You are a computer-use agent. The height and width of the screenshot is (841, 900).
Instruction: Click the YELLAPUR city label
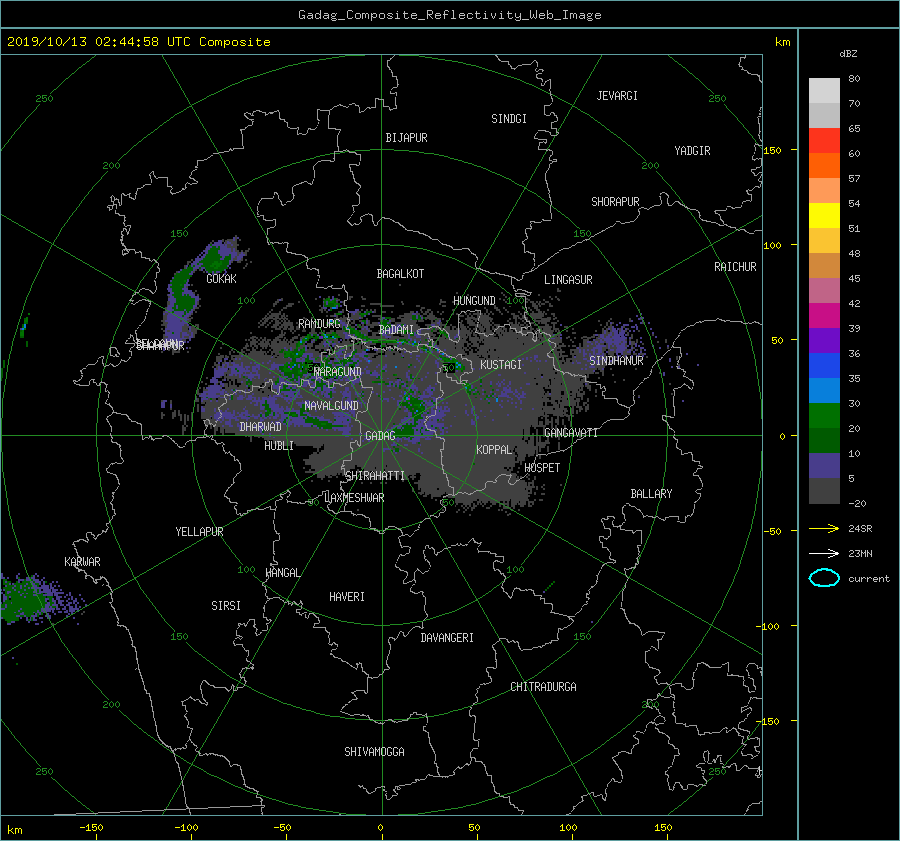[199, 532]
